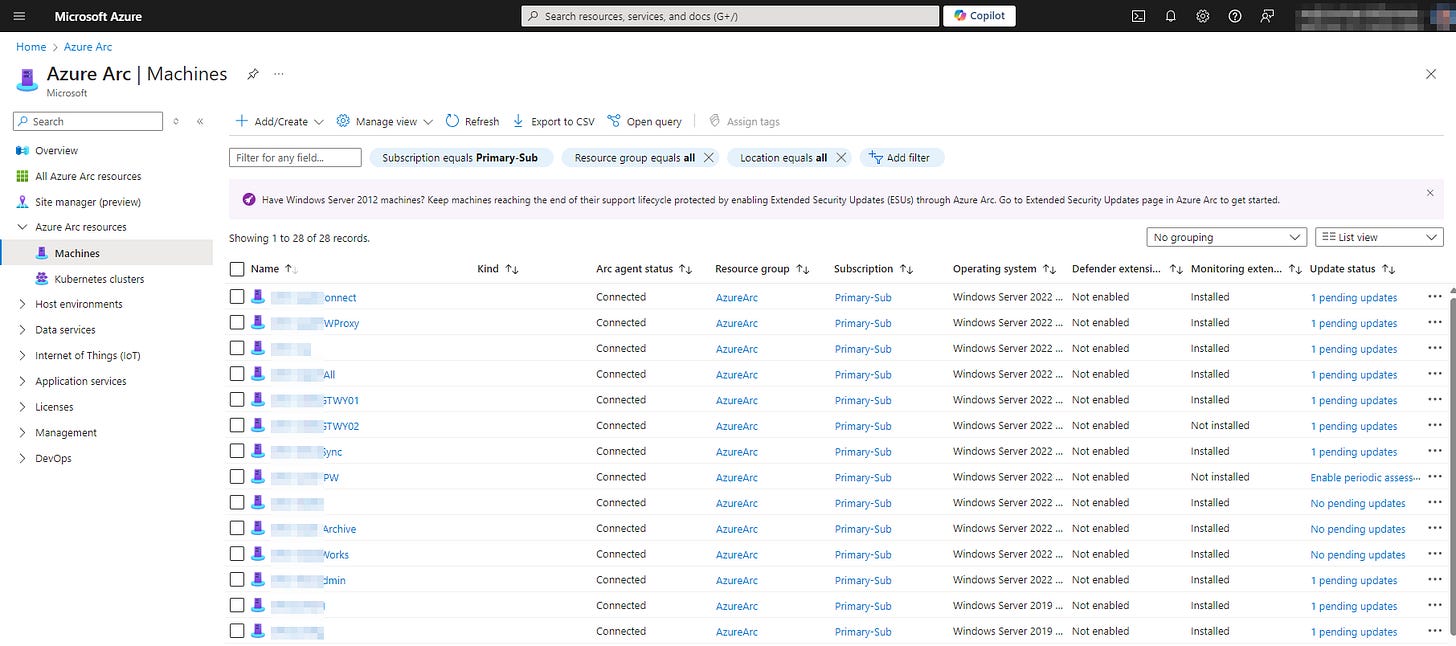Click the Copilot button
Screen dimensions: 1456x646
[979, 16]
